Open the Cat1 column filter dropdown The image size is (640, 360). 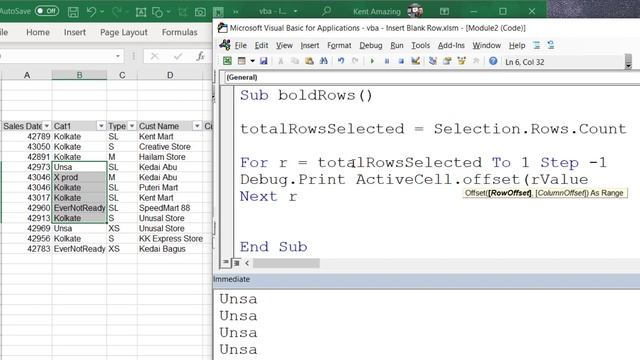[101, 126]
